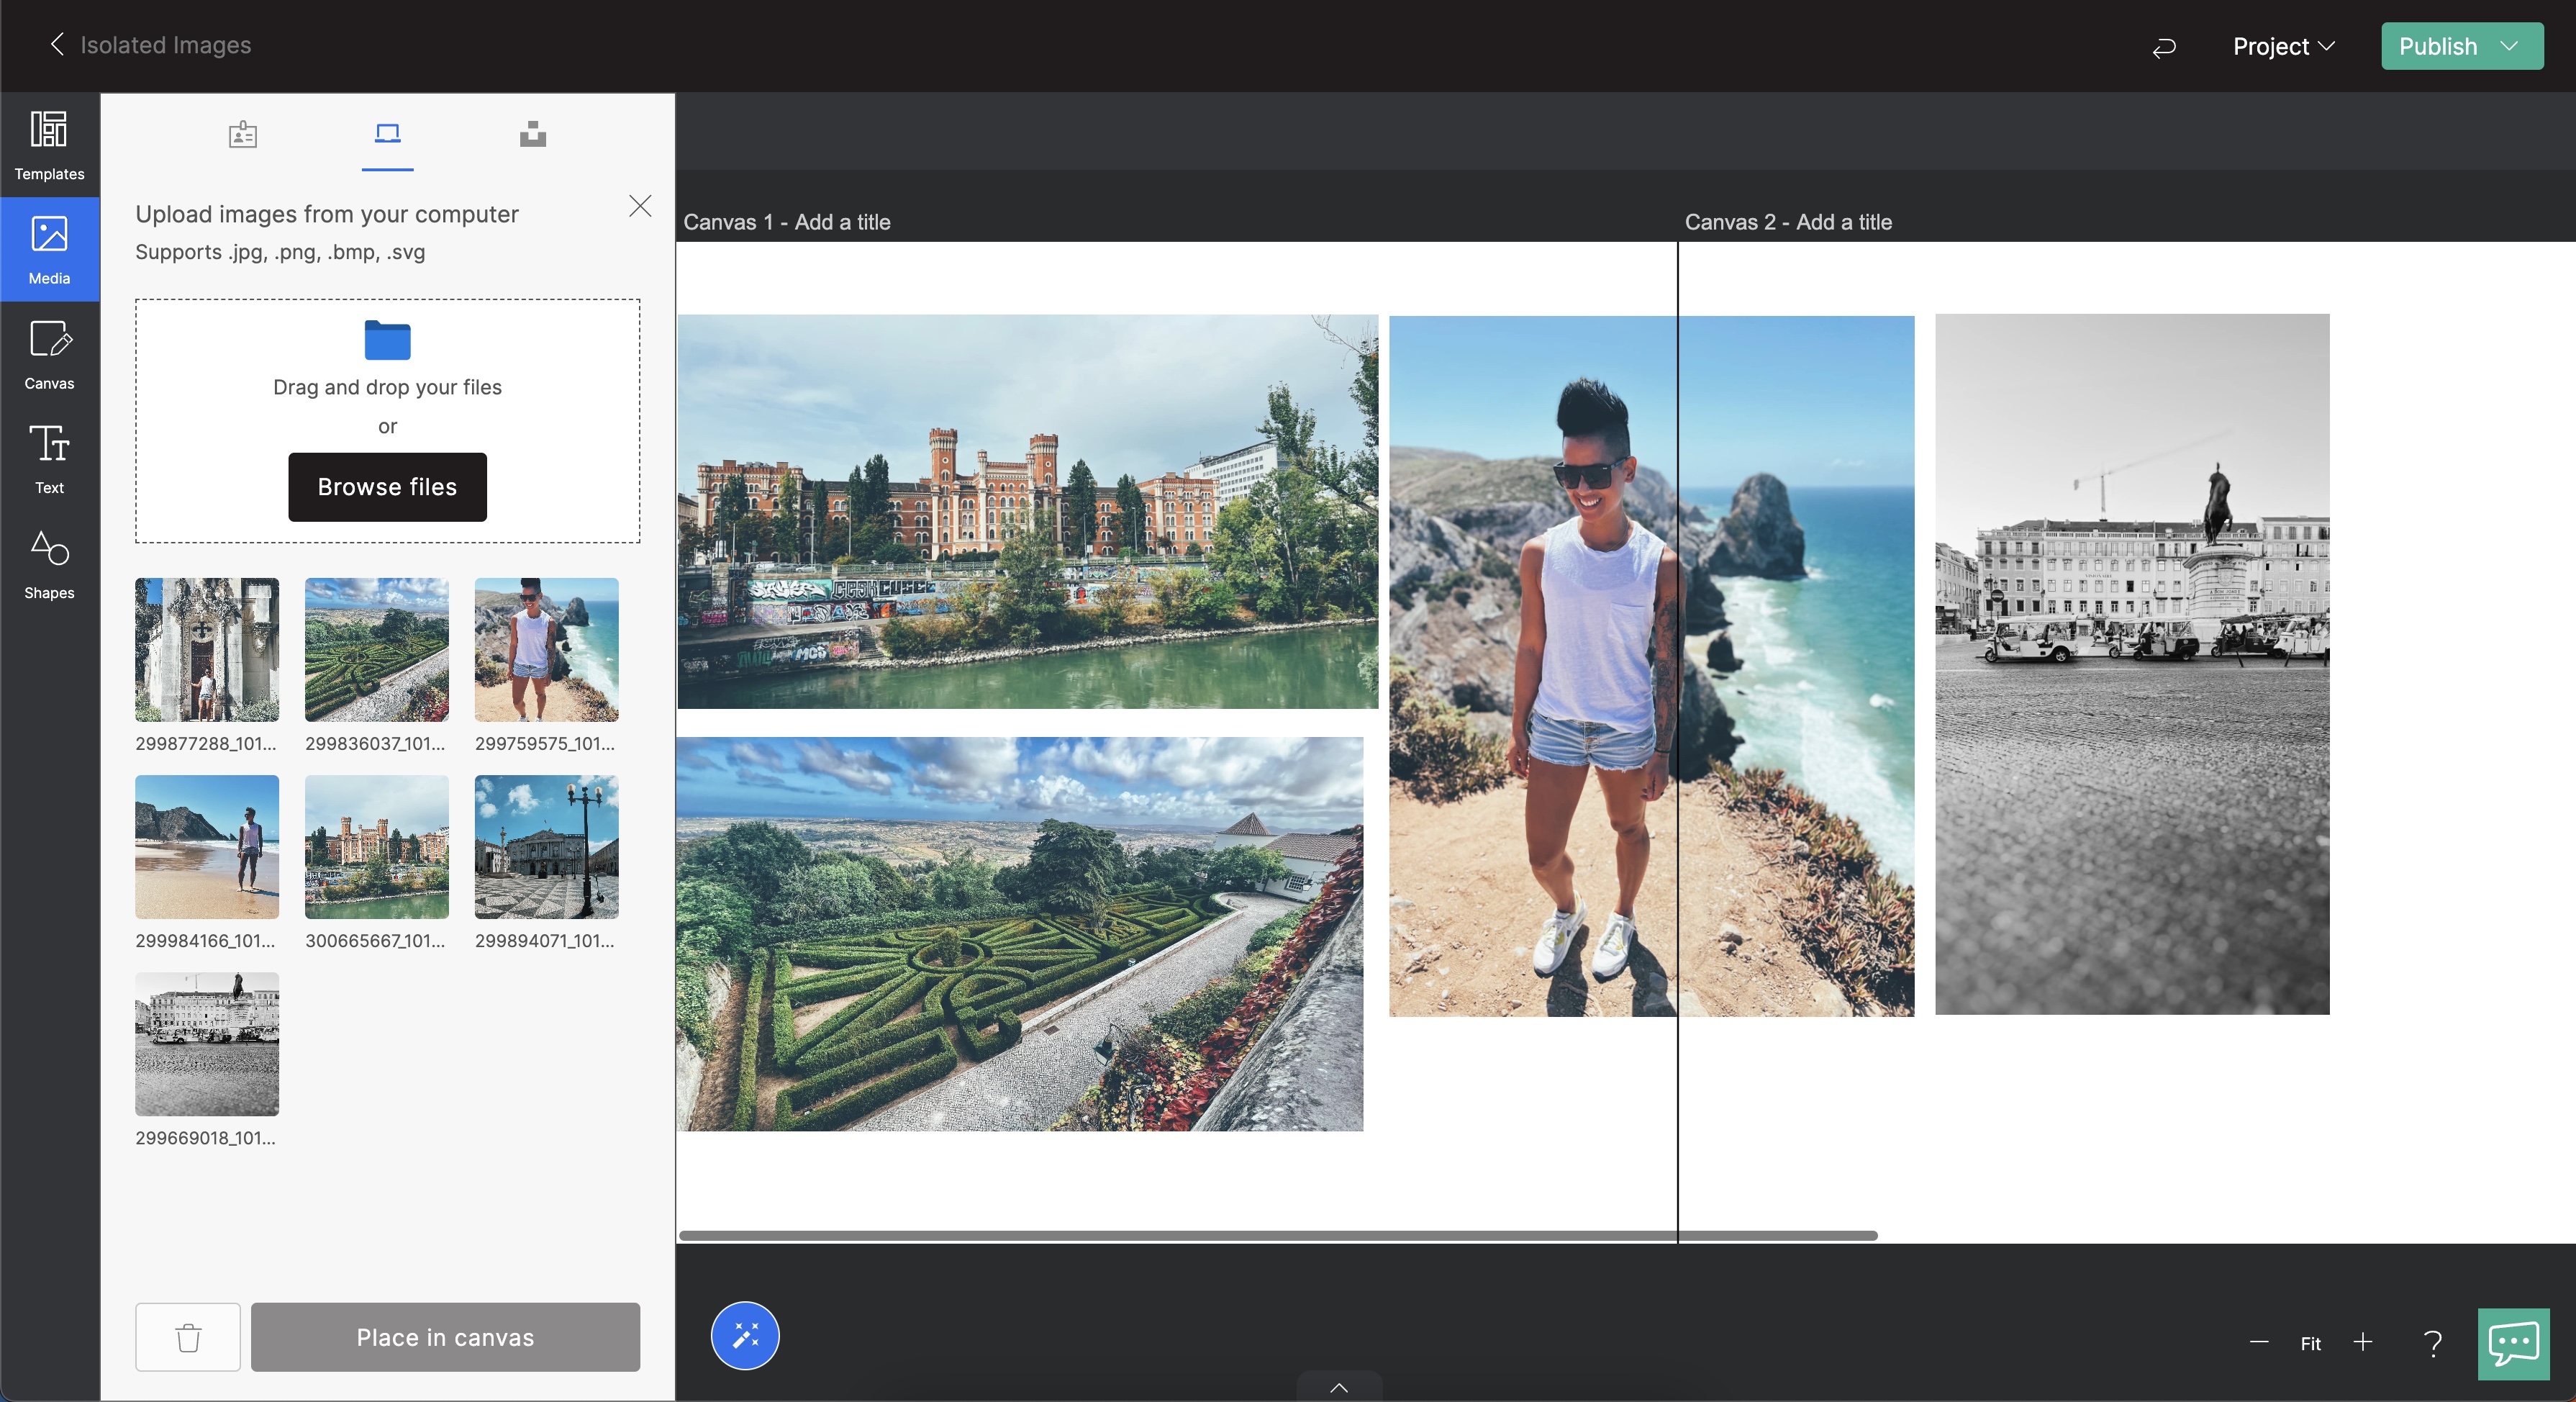Expand the bottom panel chevron
2576x1402 pixels.
[x=1339, y=1387]
